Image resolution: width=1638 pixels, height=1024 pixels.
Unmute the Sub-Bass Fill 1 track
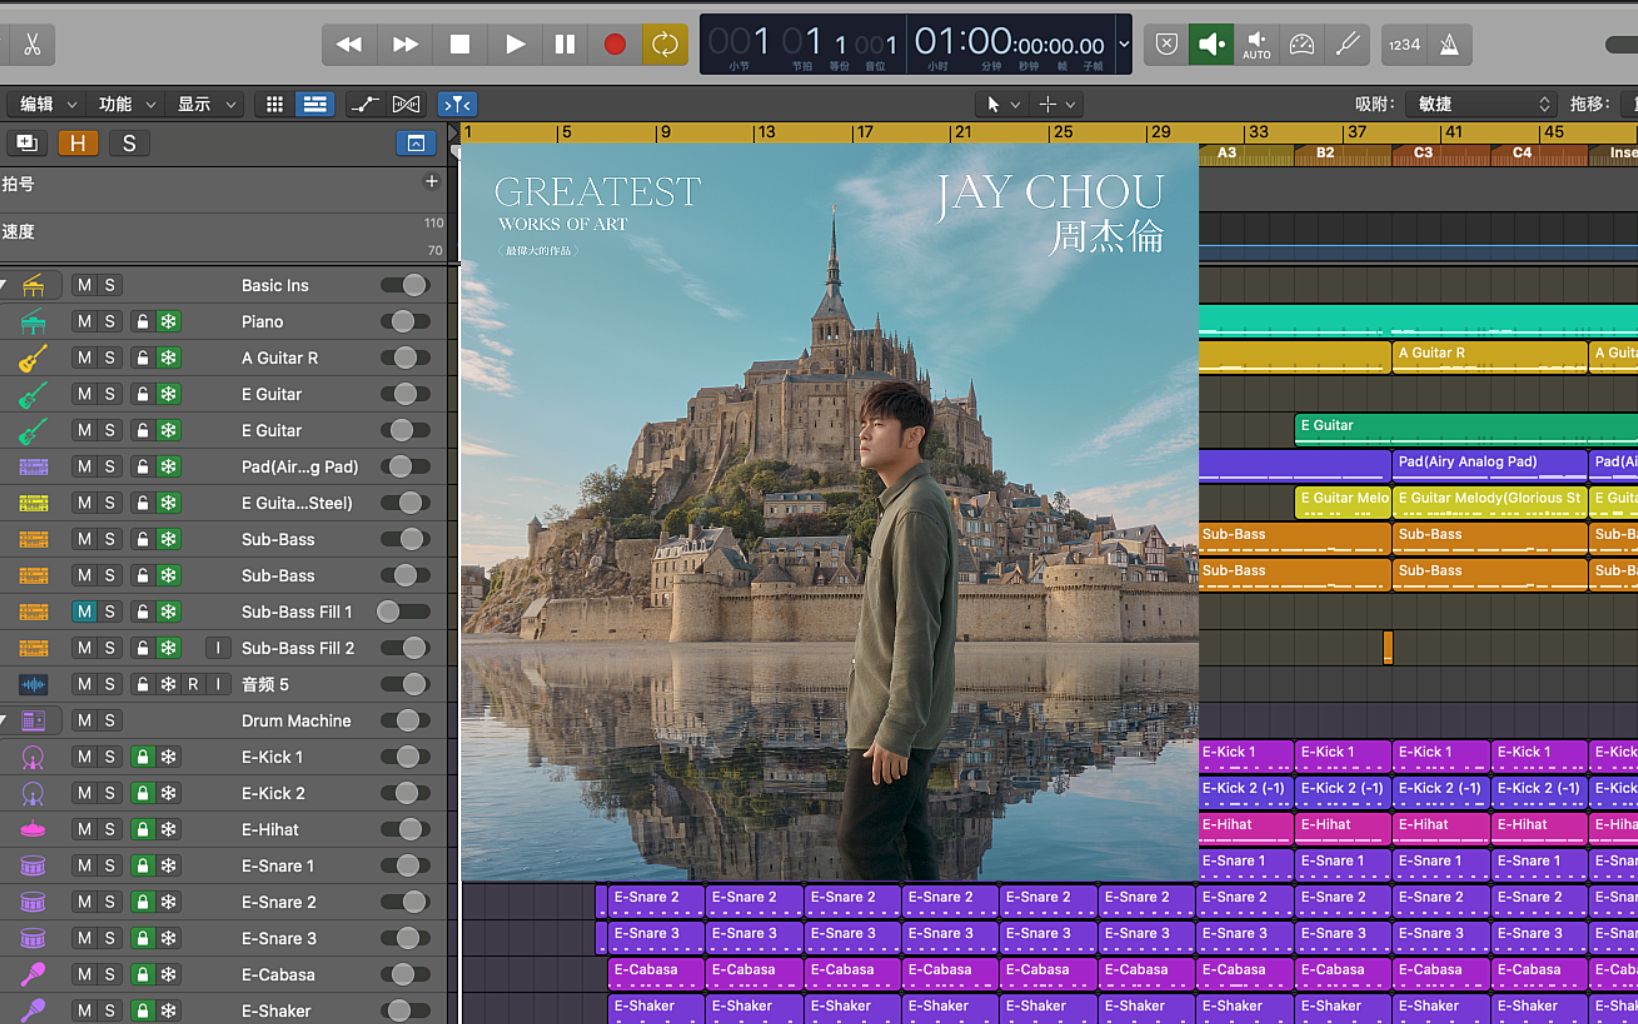click(x=84, y=612)
